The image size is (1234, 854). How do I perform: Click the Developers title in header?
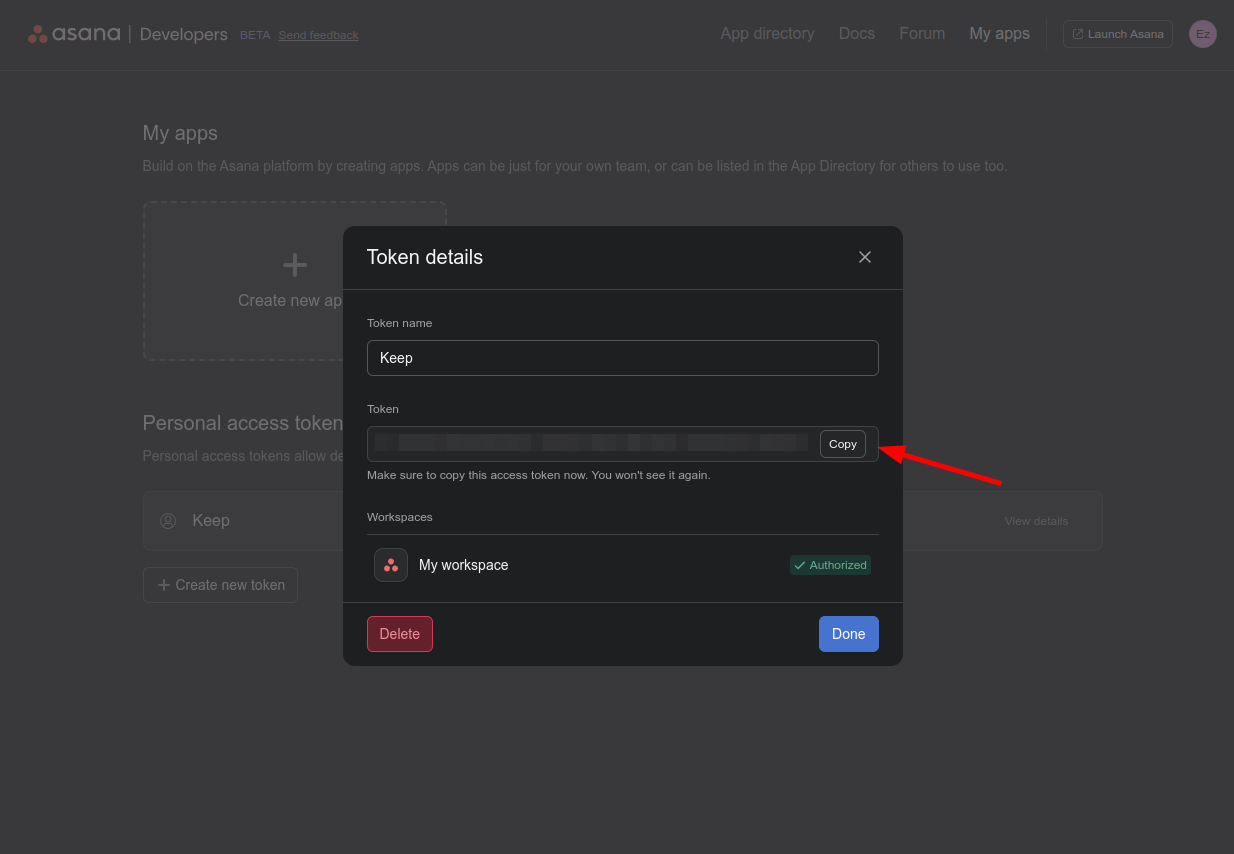coord(184,34)
